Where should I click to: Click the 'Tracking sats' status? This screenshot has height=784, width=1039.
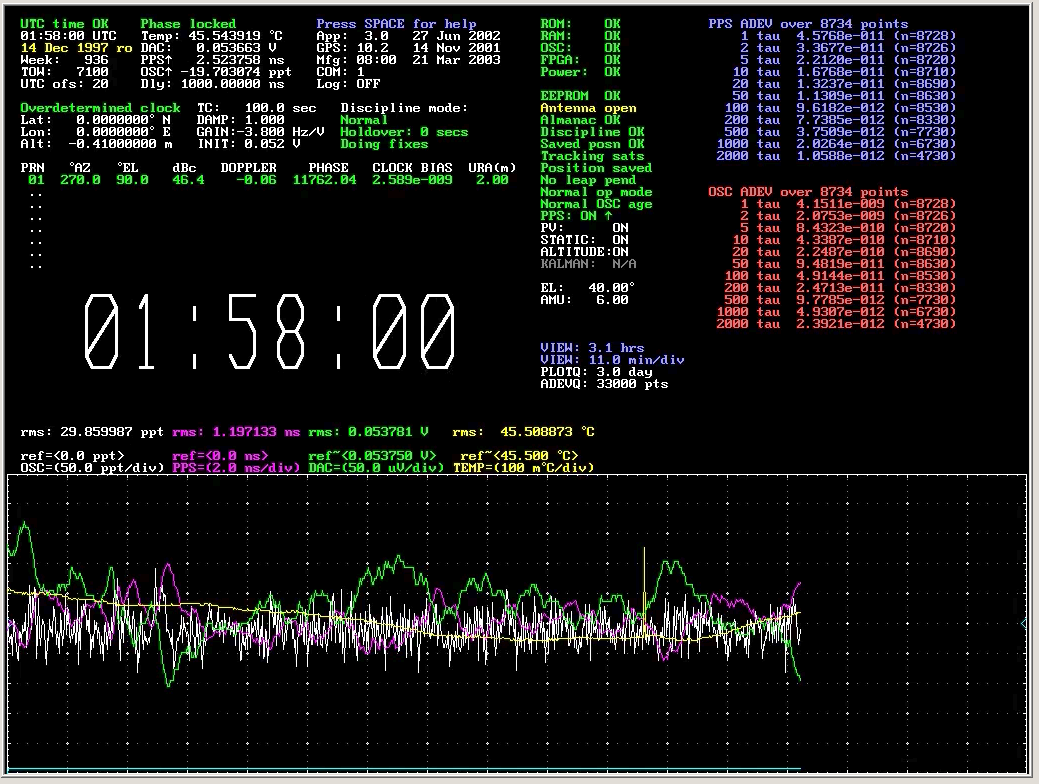[x=592, y=156]
